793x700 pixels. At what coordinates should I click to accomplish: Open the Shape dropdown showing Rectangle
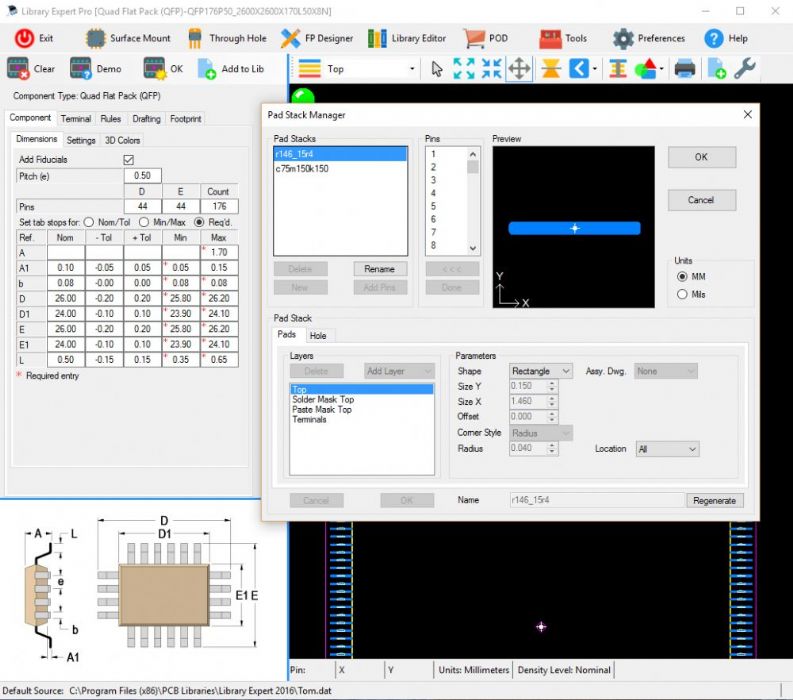pyautogui.click(x=541, y=371)
